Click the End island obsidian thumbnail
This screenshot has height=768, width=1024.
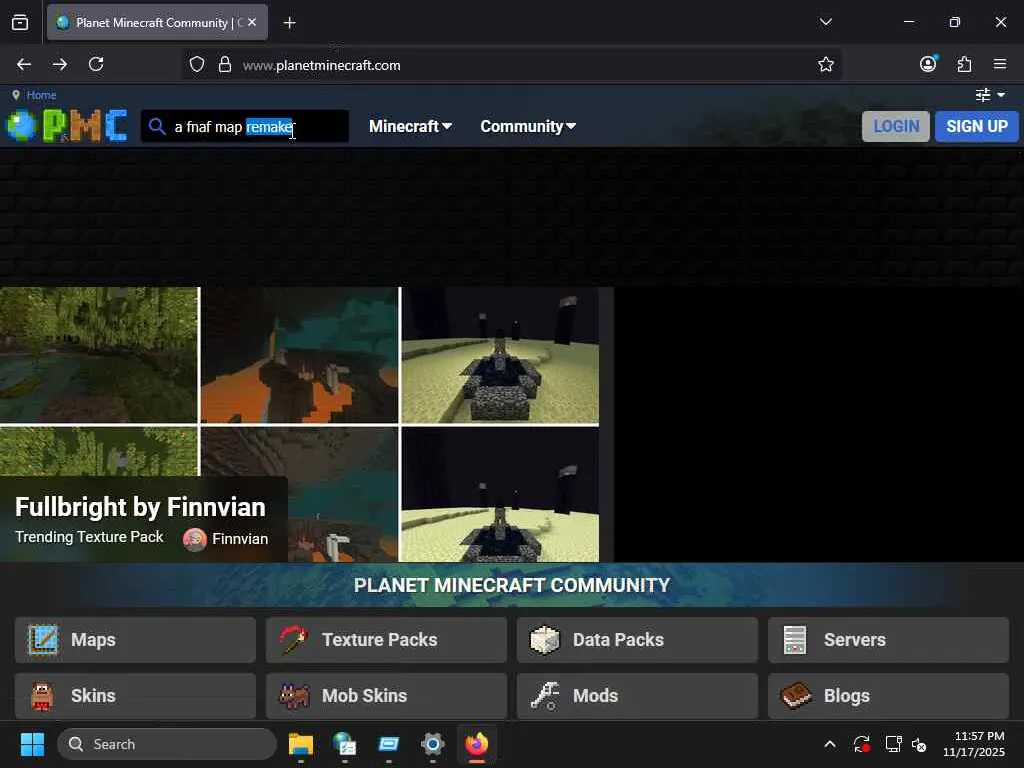(500, 356)
